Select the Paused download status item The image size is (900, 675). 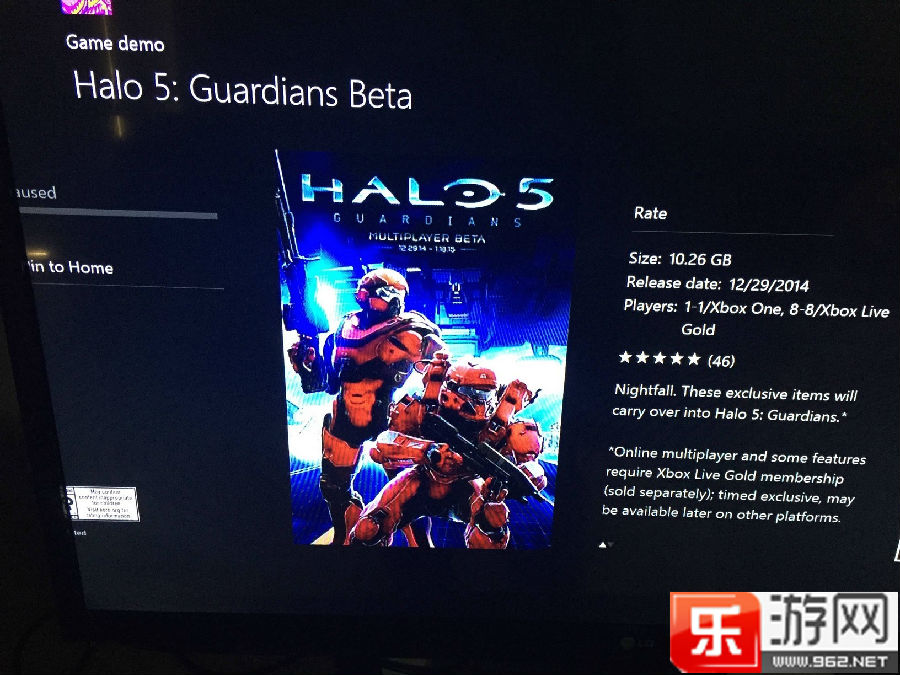[36, 192]
